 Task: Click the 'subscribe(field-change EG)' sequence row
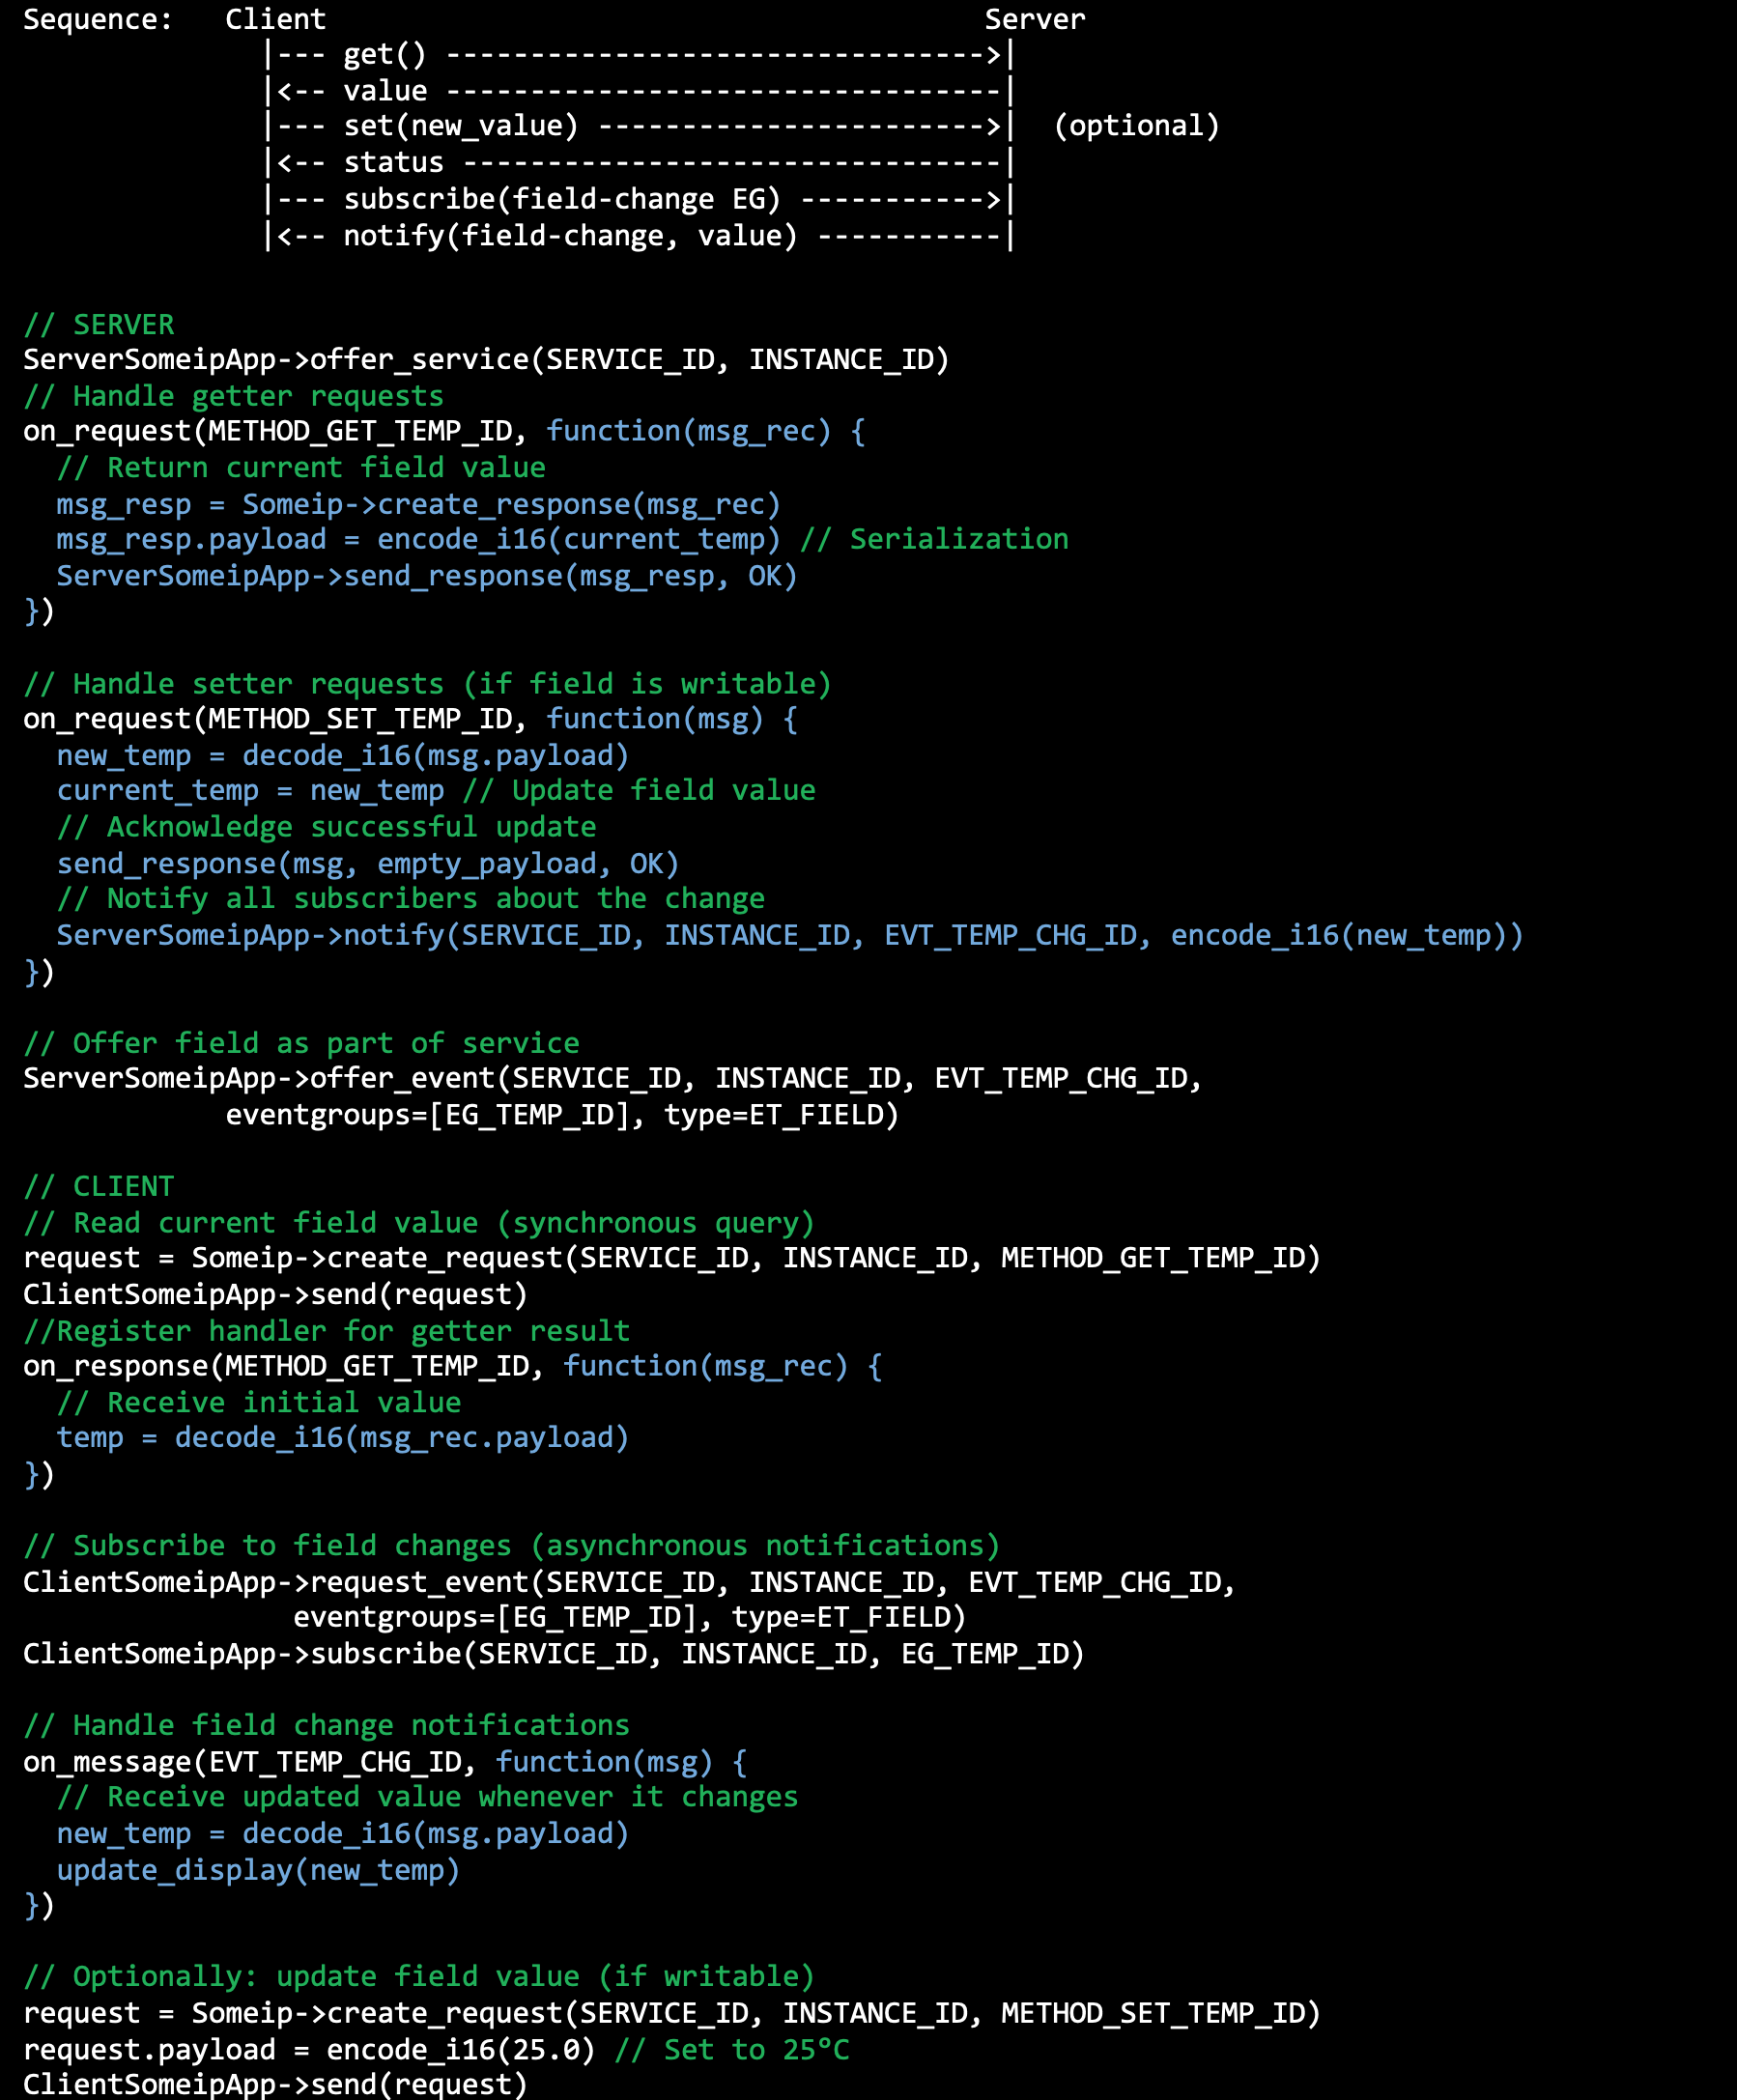[x=640, y=200]
